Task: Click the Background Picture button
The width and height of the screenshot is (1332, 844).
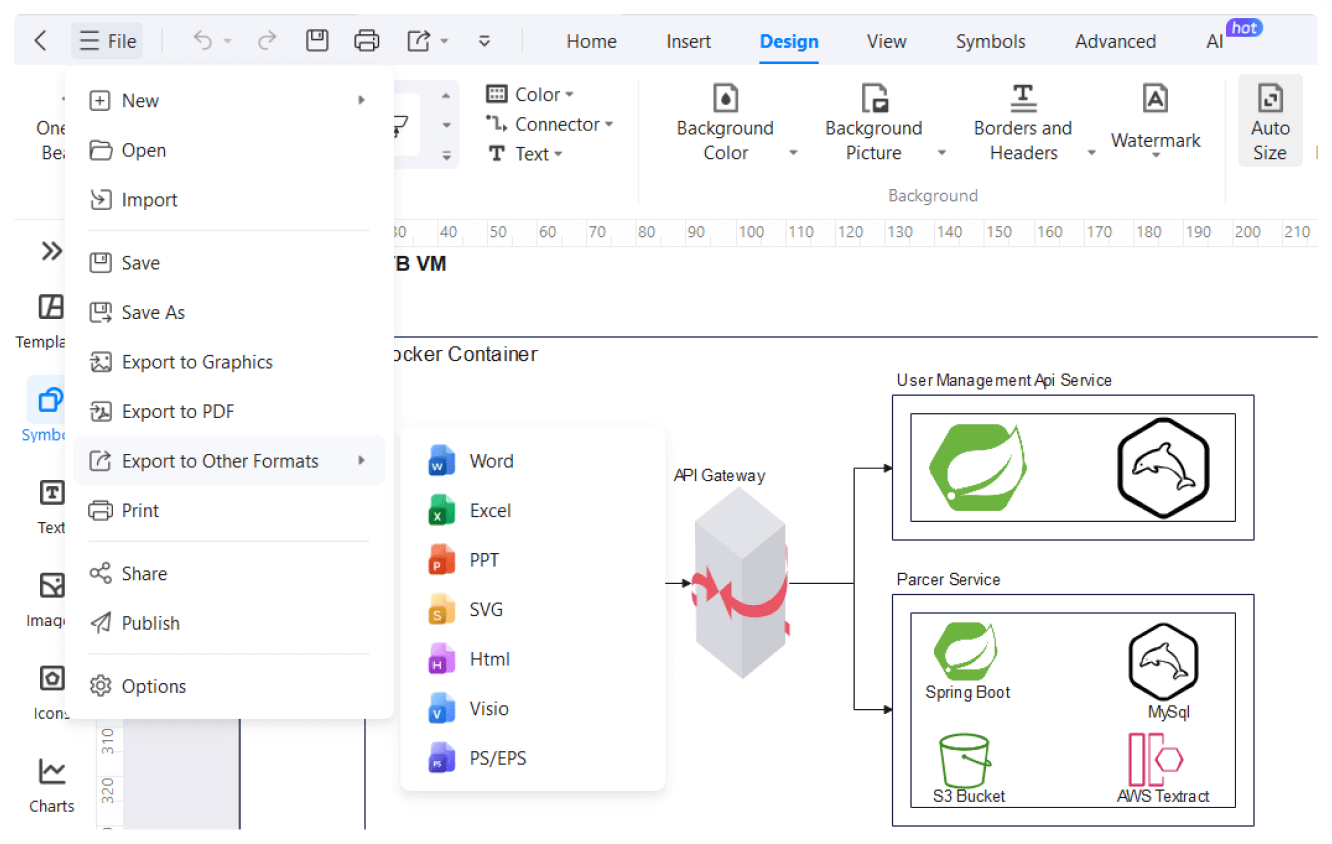Action: click(873, 124)
